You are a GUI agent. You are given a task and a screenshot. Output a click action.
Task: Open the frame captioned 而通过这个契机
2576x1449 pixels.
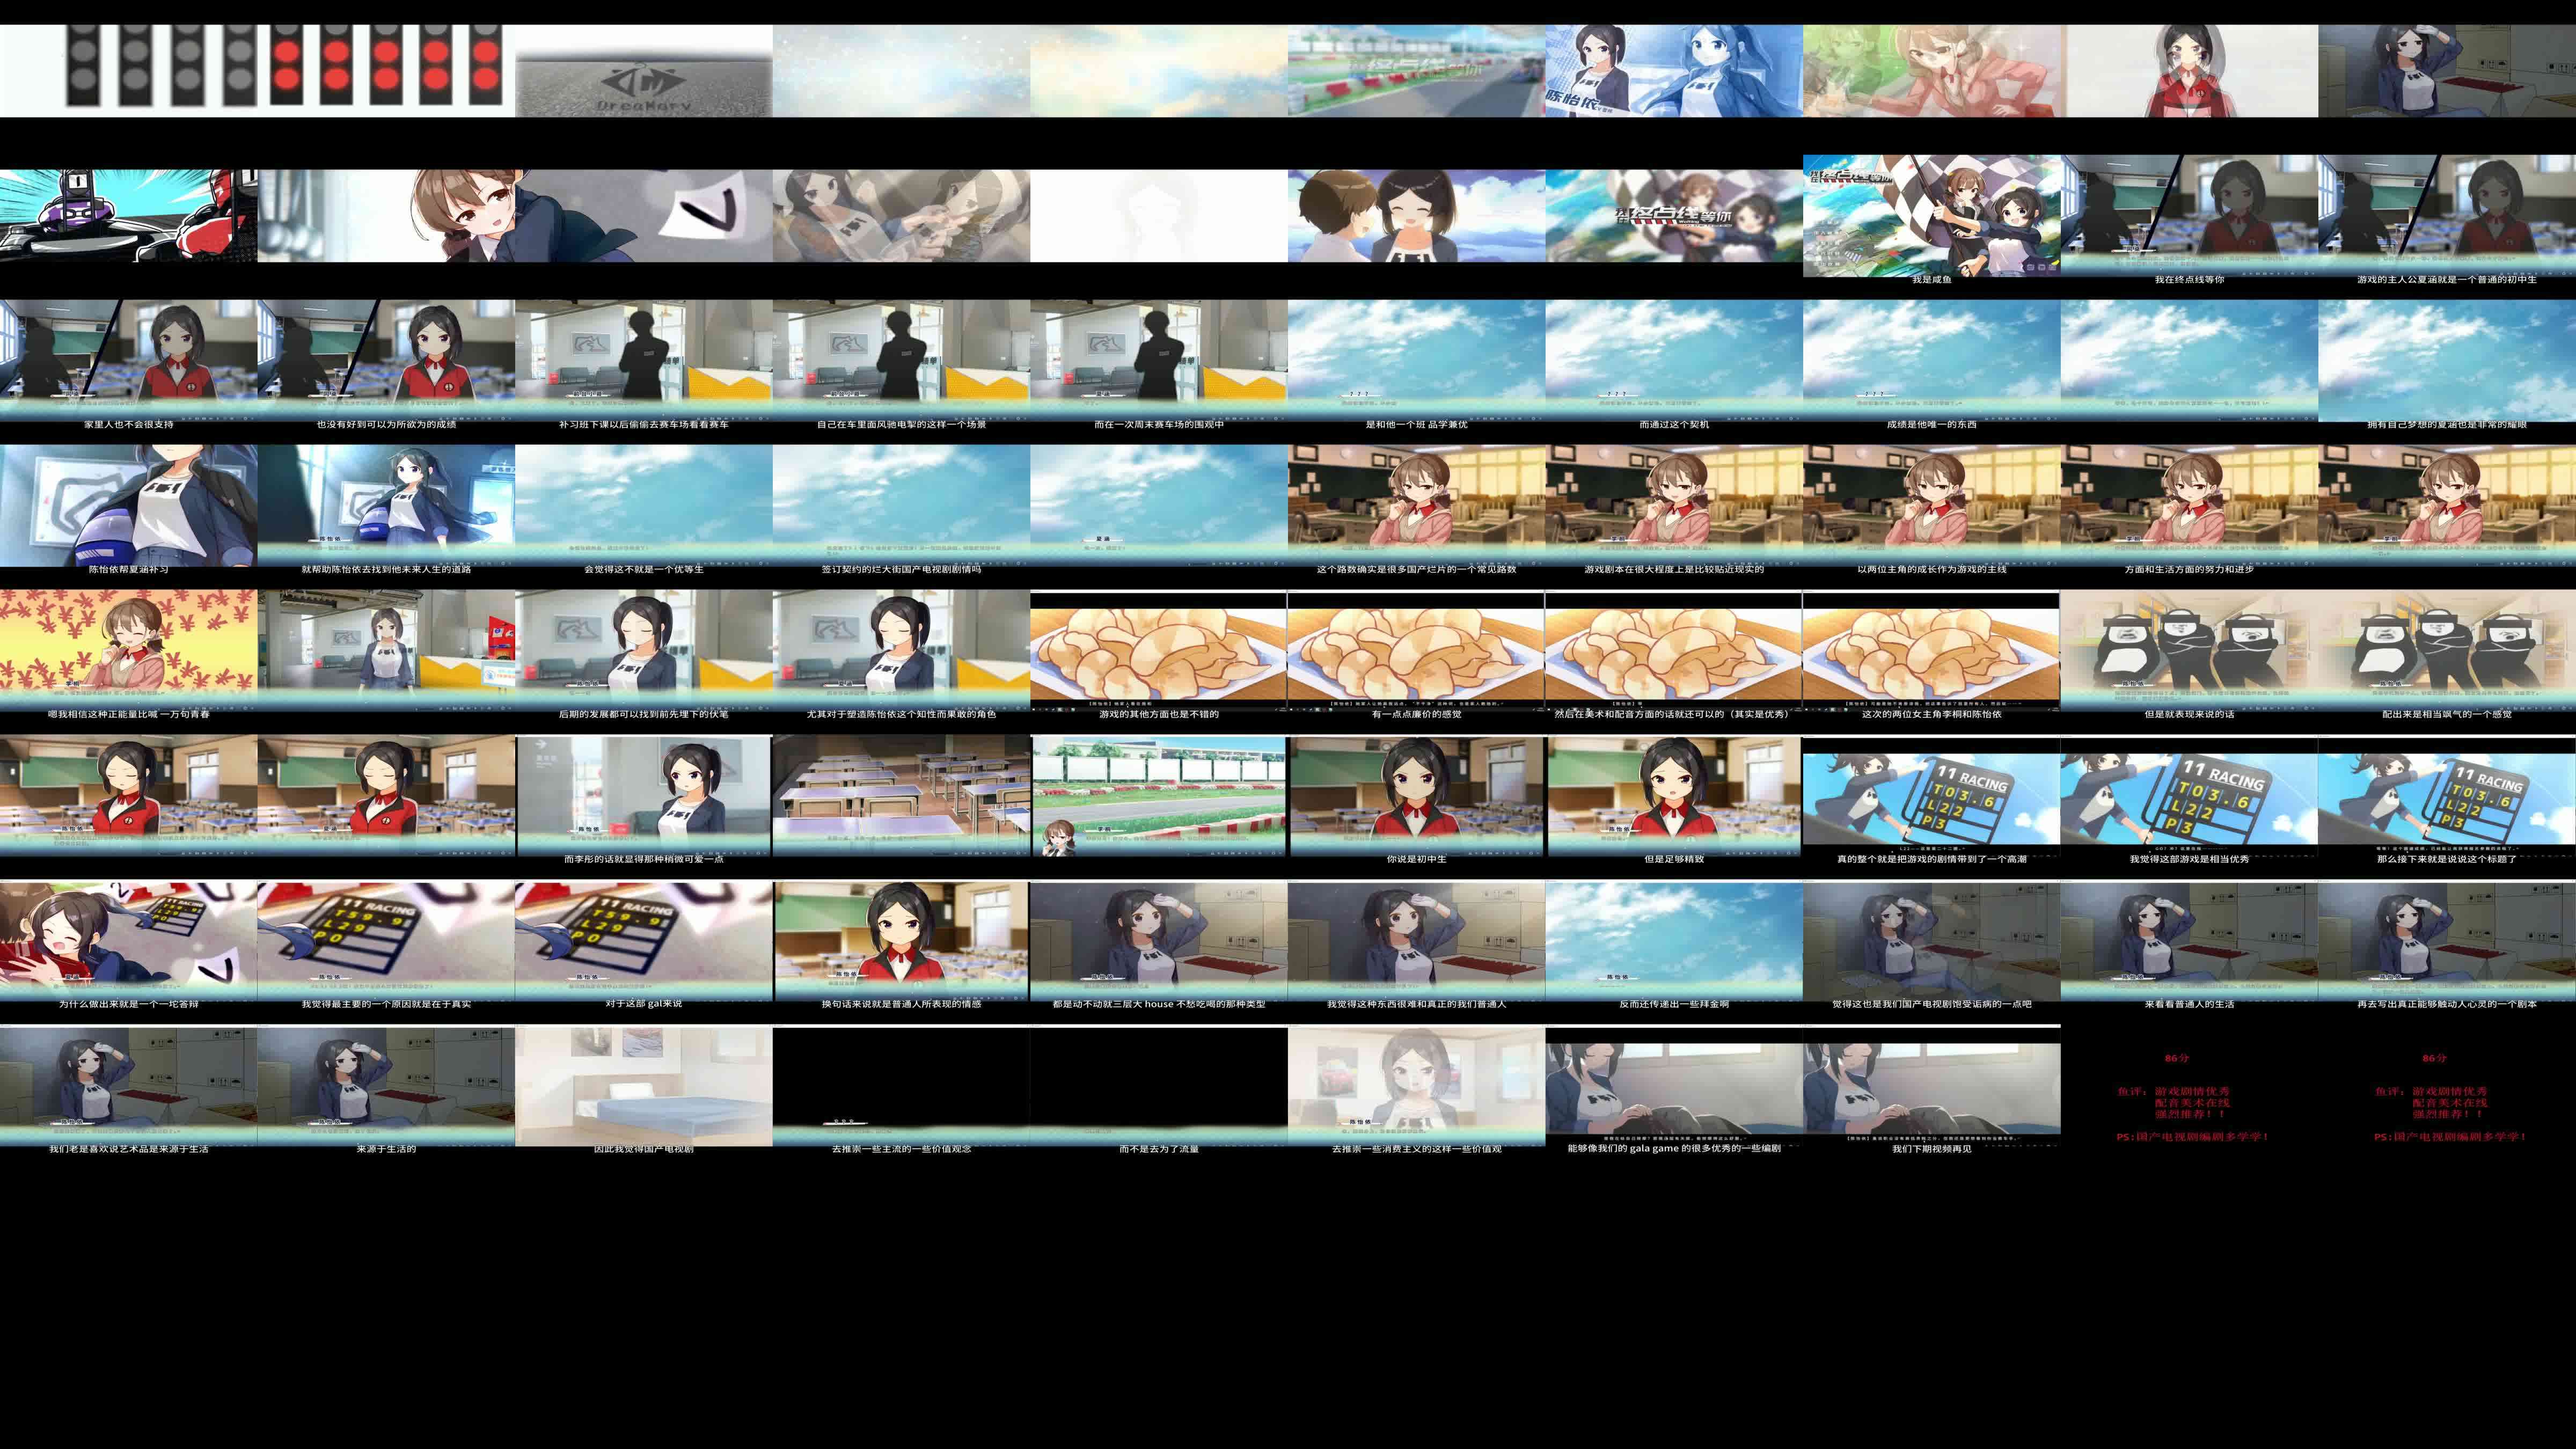coord(1674,361)
